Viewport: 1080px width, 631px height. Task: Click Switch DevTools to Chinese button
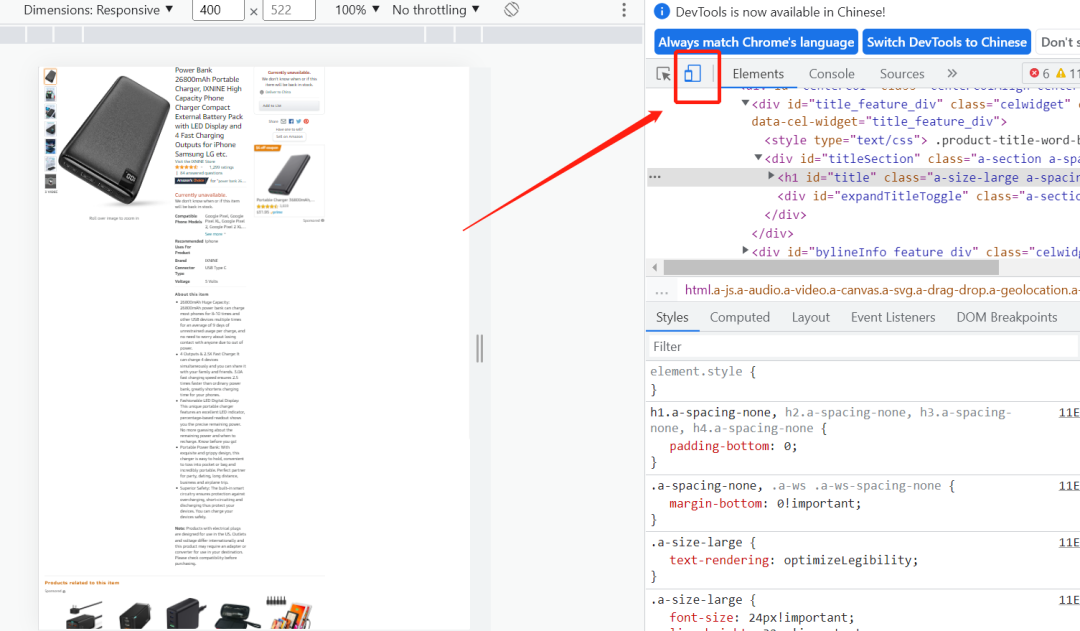[946, 42]
